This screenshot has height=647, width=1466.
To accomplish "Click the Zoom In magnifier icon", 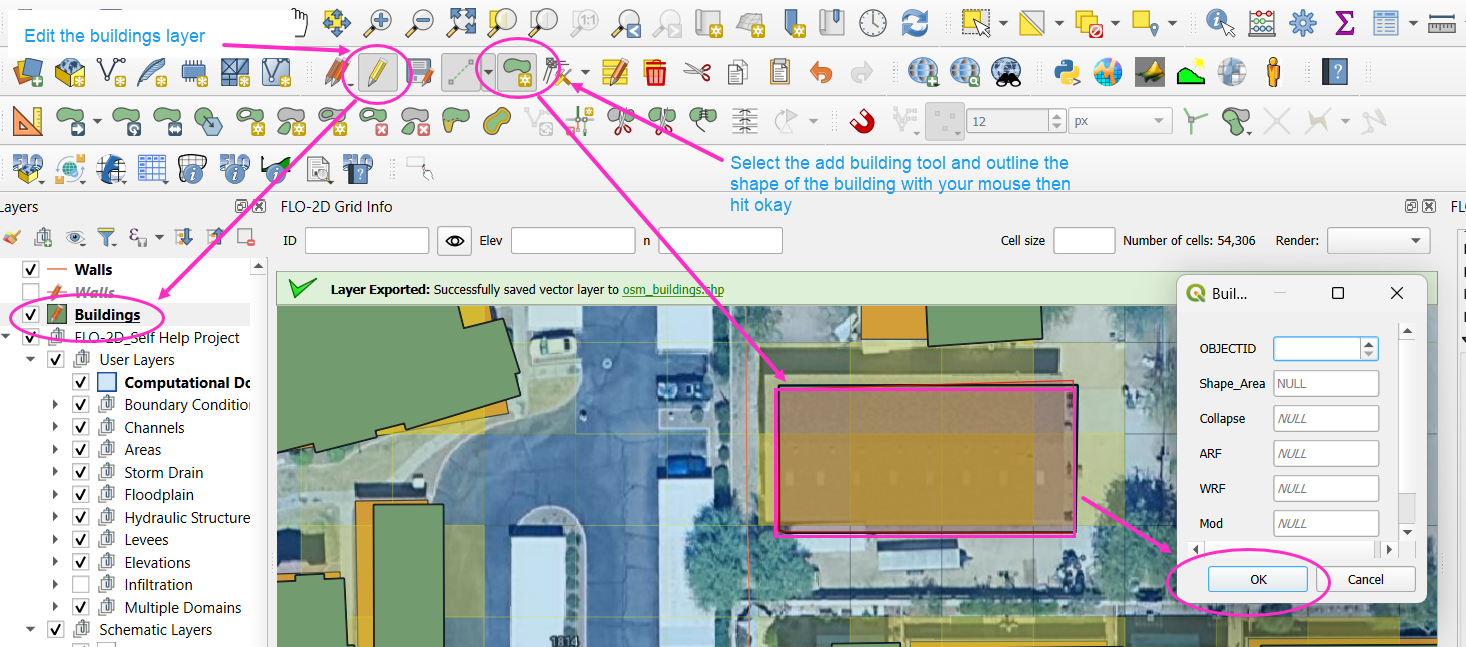I will 378,21.
